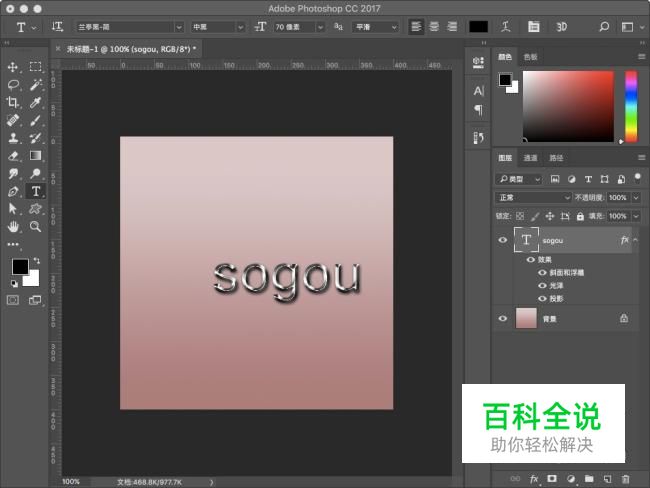Hide the sogou text layer

click(x=502, y=240)
